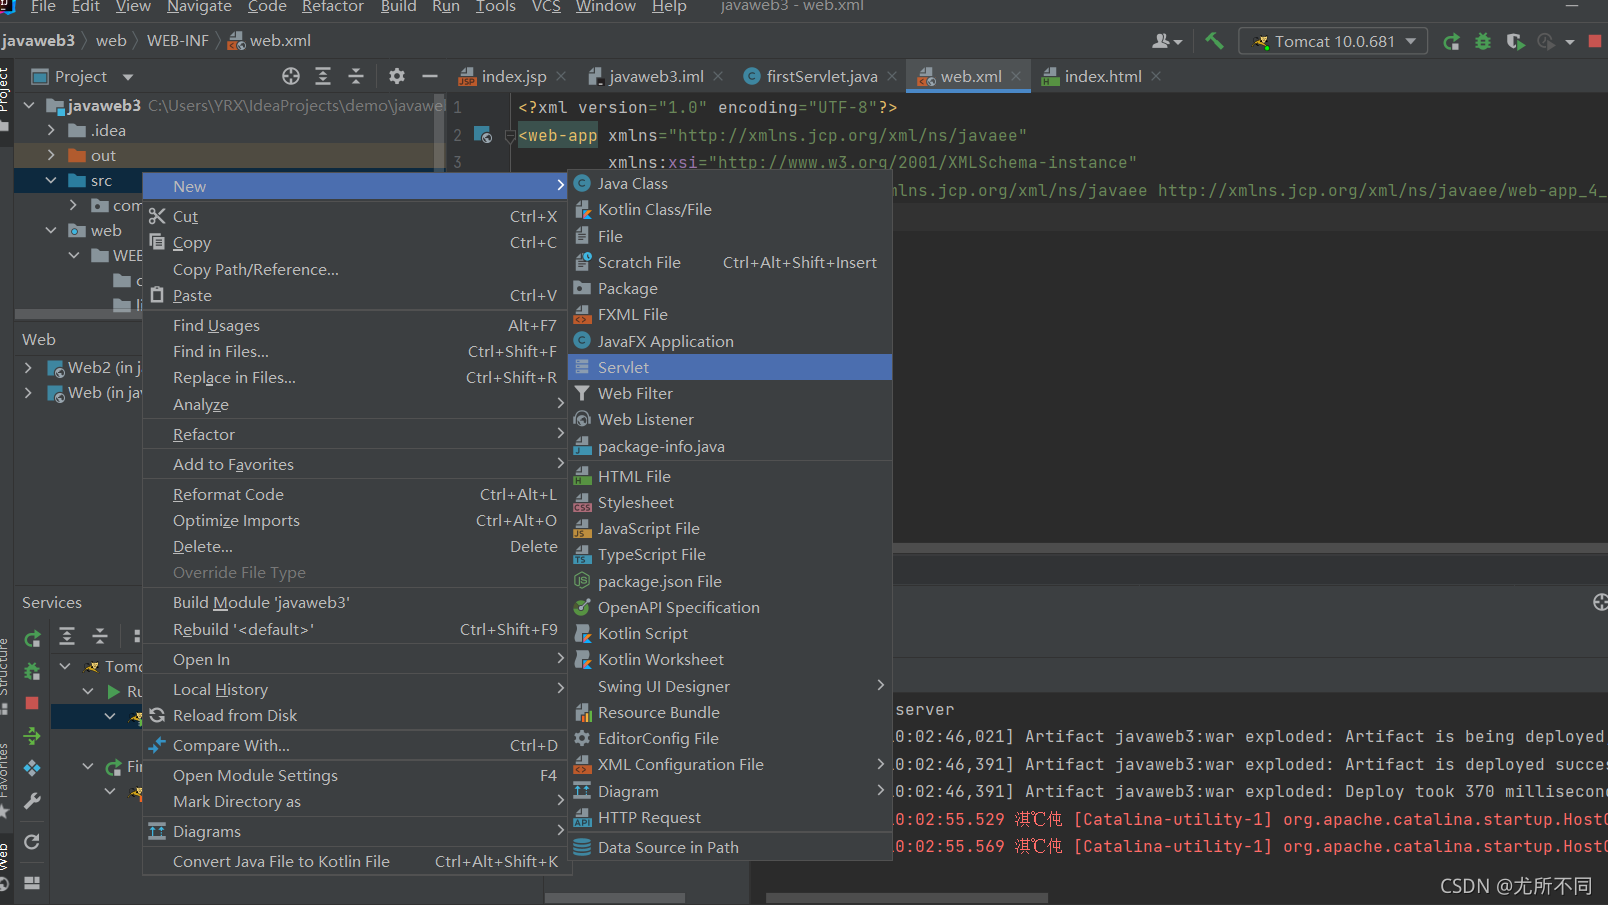Select Web Listener in New submenu
This screenshot has width=1608, height=905.
[x=730, y=419]
